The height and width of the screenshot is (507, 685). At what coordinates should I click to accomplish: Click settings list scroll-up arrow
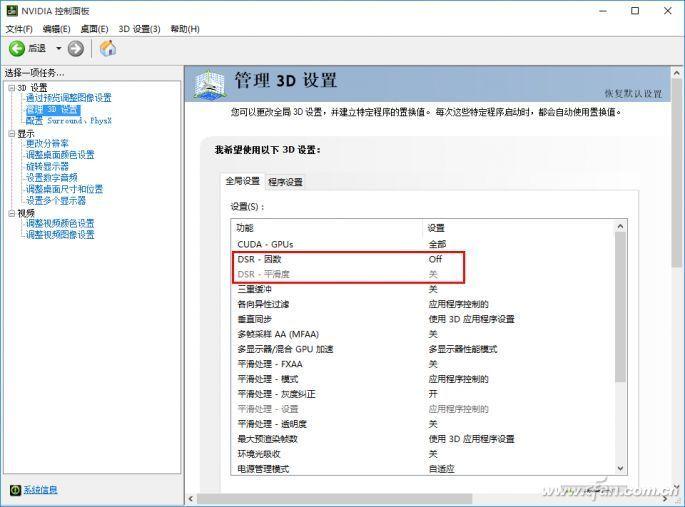(x=620, y=226)
